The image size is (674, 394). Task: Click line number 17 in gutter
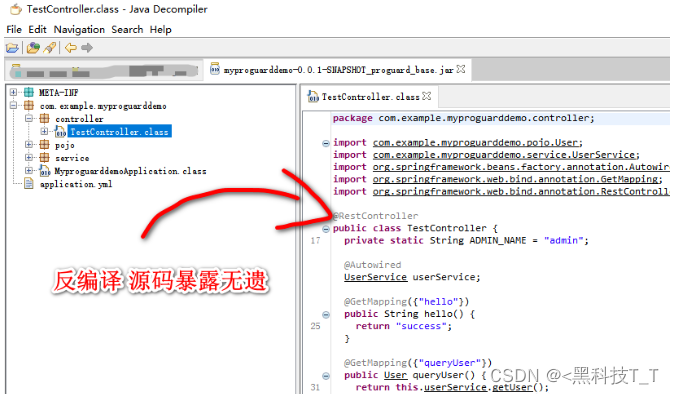pyautogui.click(x=316, y=241)
